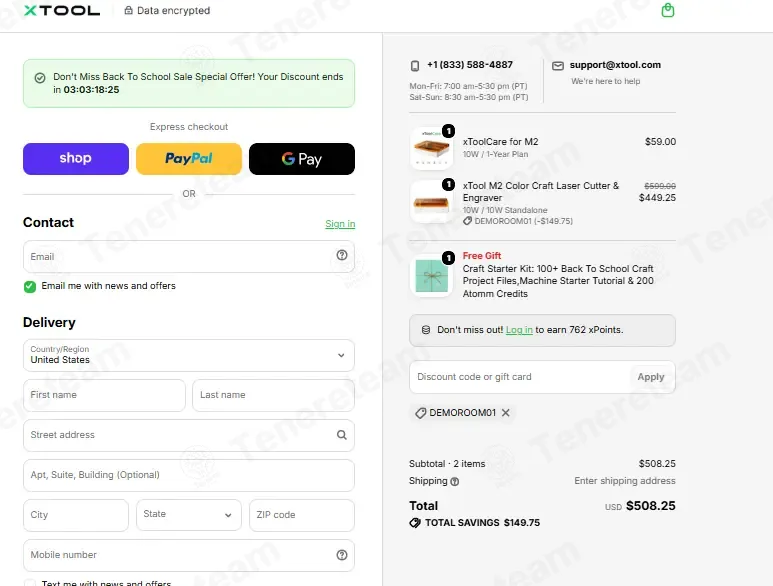Focus the Last name field

274,395
